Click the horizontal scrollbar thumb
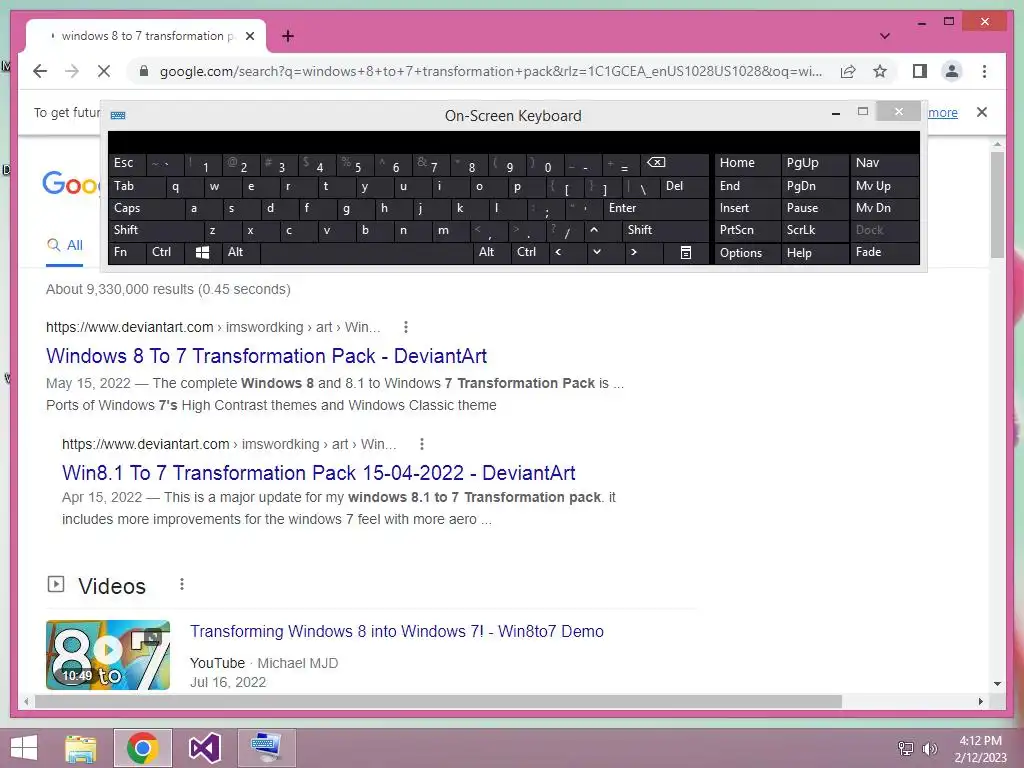1024x768 pixels. [x=438, y=701]
